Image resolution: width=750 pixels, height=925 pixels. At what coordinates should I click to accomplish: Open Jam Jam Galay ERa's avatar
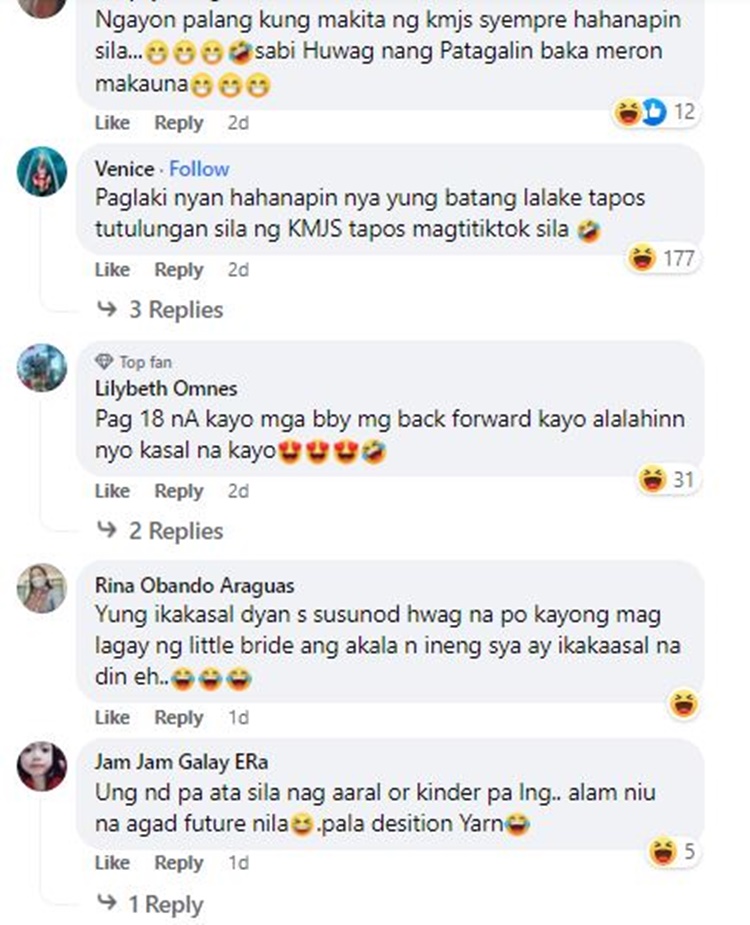(x=41, y=766)
